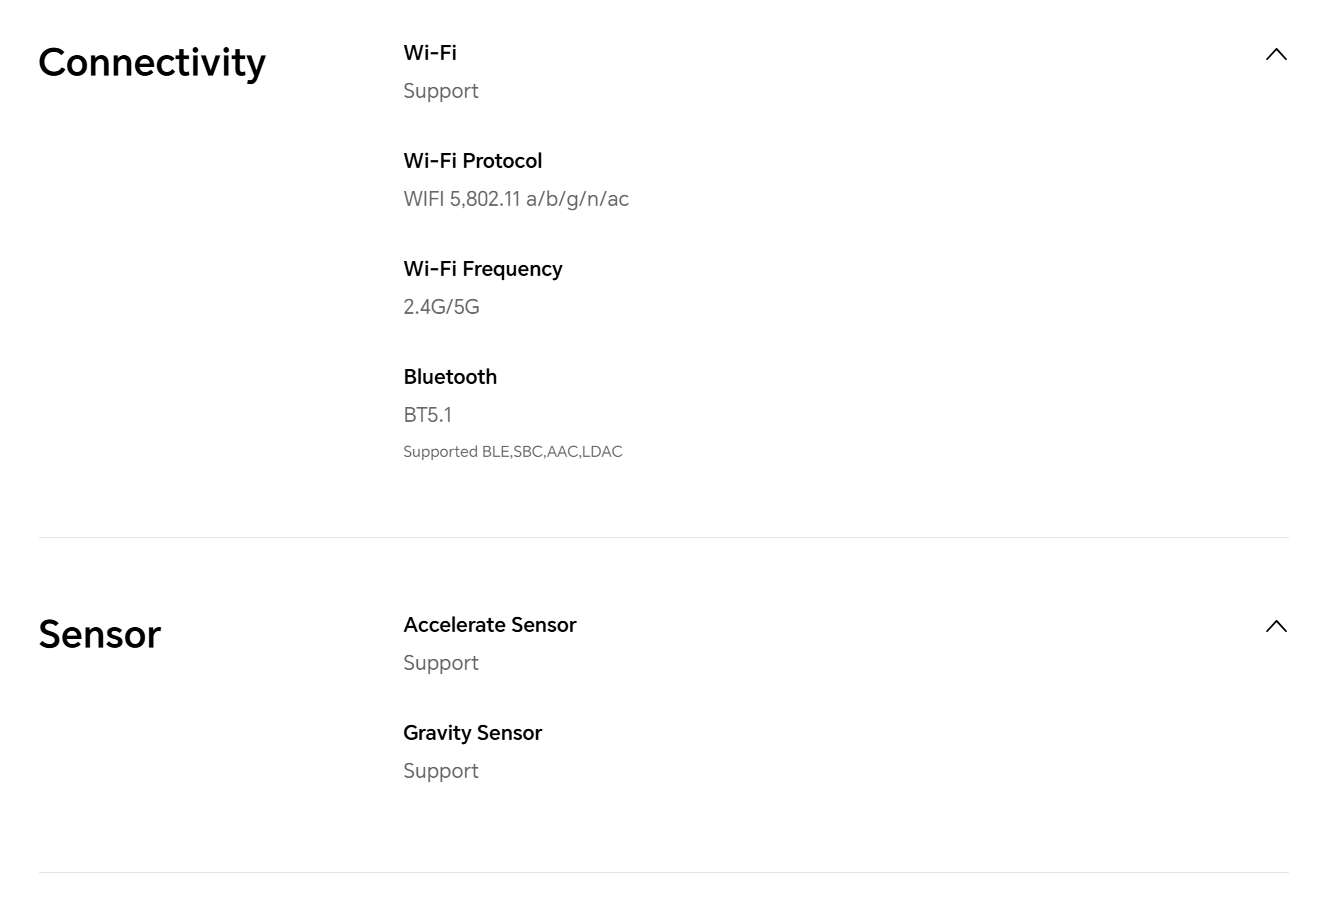Click the Sensor section heading
1329x904 pixels.
(x=99, y=634)
